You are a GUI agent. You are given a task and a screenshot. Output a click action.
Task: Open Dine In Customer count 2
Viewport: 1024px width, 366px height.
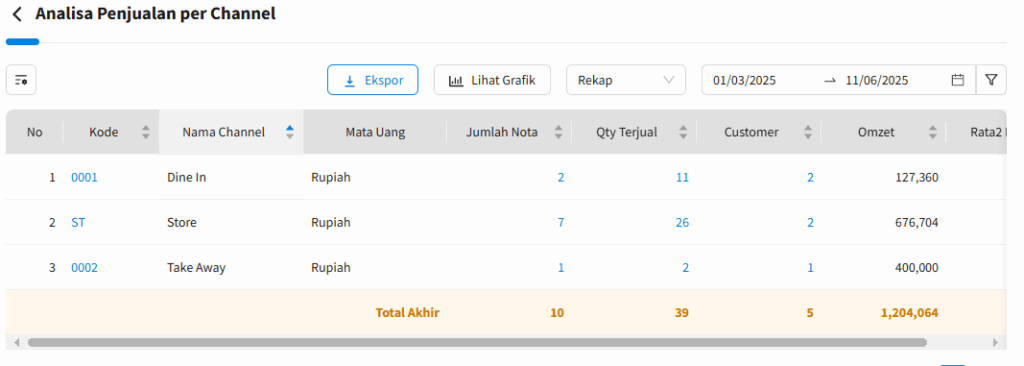[810, 177]
